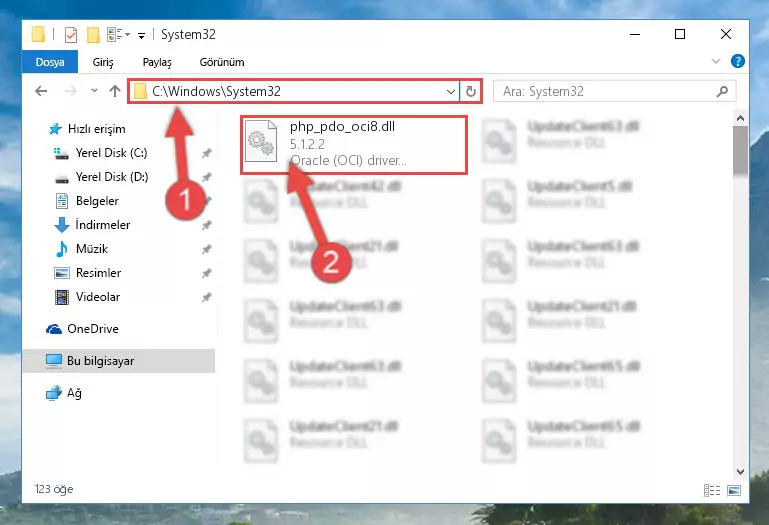Go up one folder level
Image resolution: width=769 pixels, height=525 pixels.
pyautogui.click(x=115, y=91)
